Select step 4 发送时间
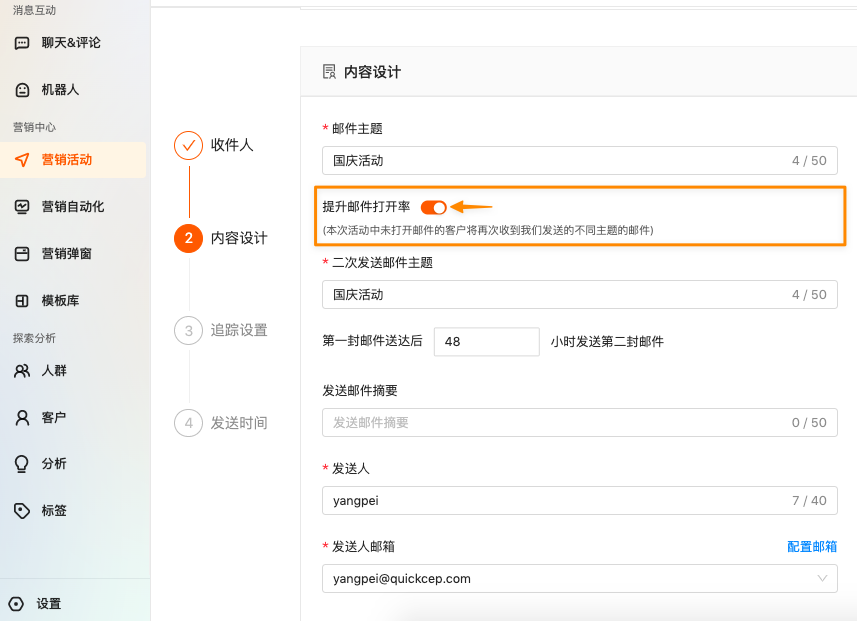 tap(221, 423)
